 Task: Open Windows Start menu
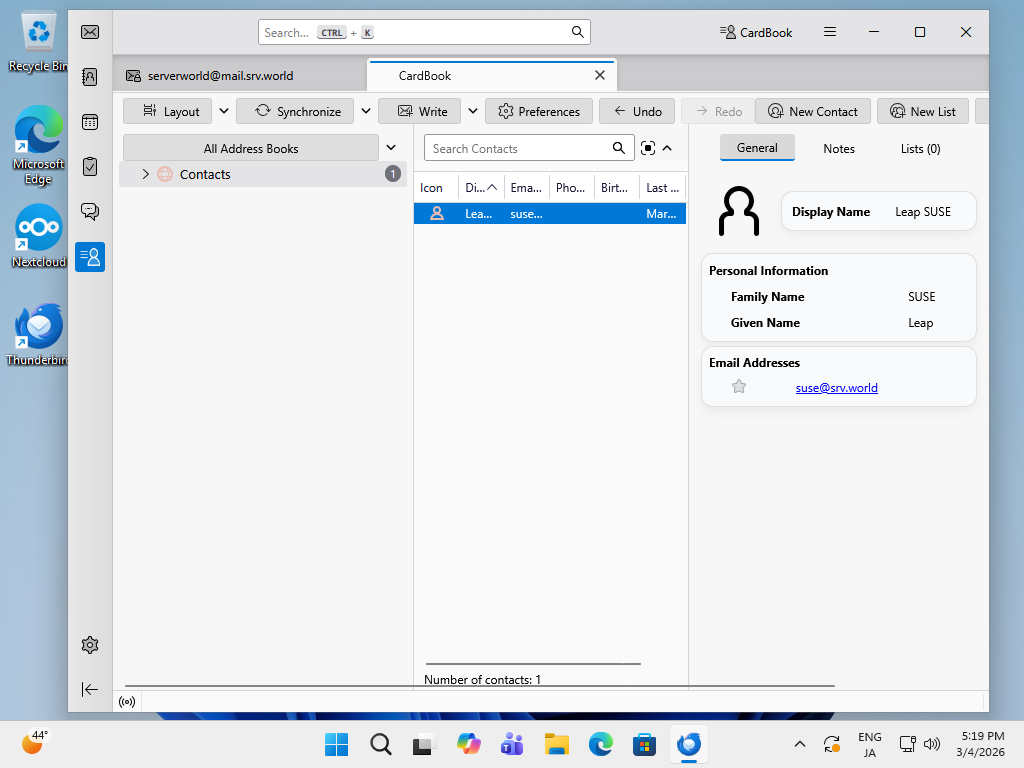[x=336, y=744]
